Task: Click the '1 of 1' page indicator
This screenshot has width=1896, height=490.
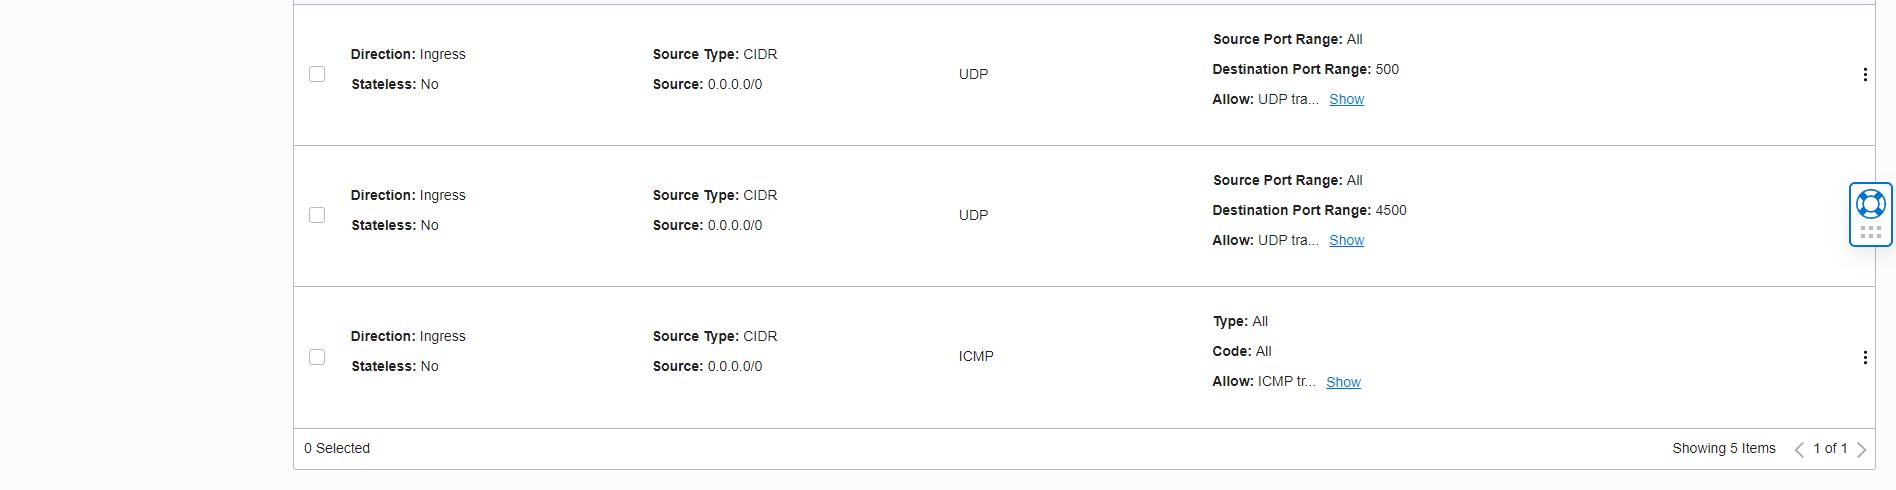Action: pos(1830,449)
